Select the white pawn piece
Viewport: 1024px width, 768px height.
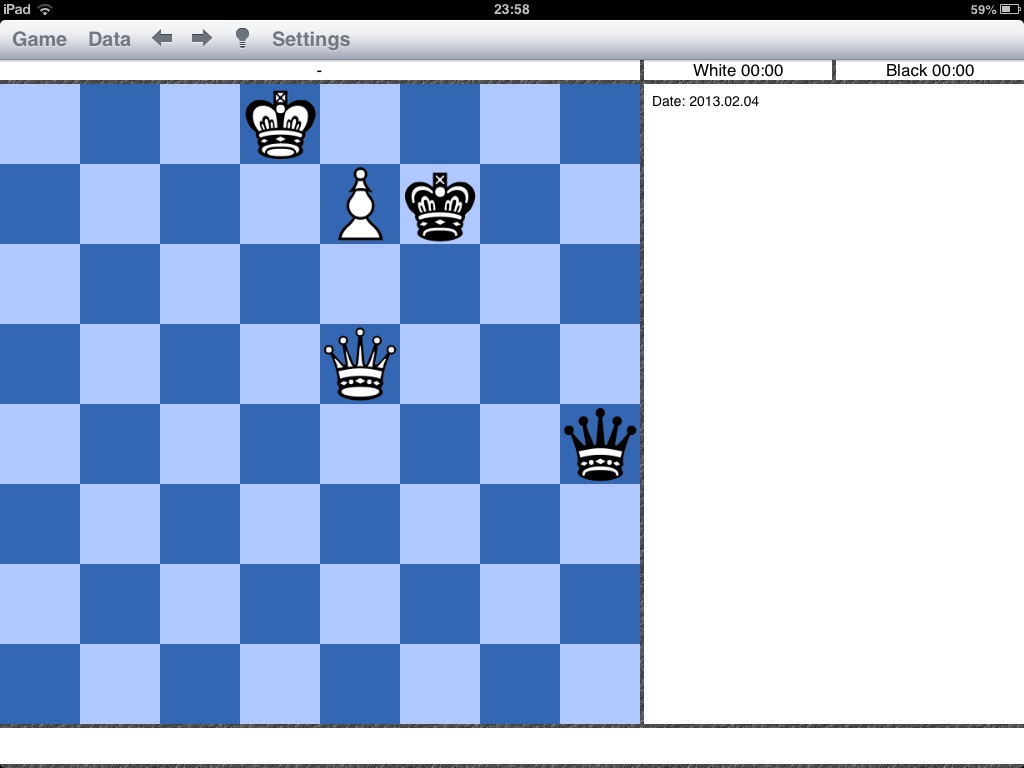(360, 205)
